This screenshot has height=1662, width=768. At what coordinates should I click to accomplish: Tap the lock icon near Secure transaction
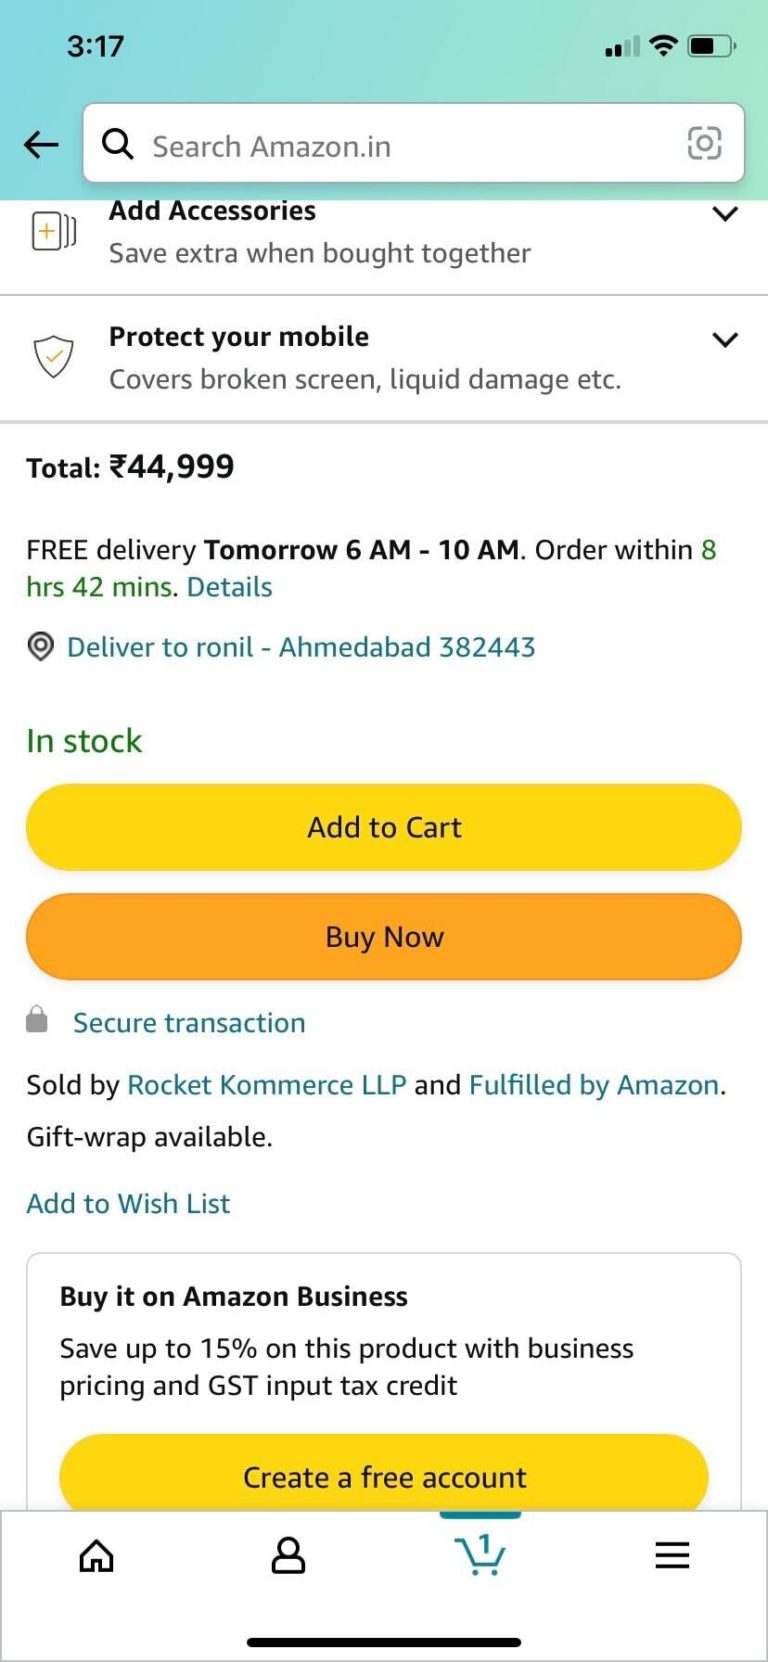(37, 1021)
